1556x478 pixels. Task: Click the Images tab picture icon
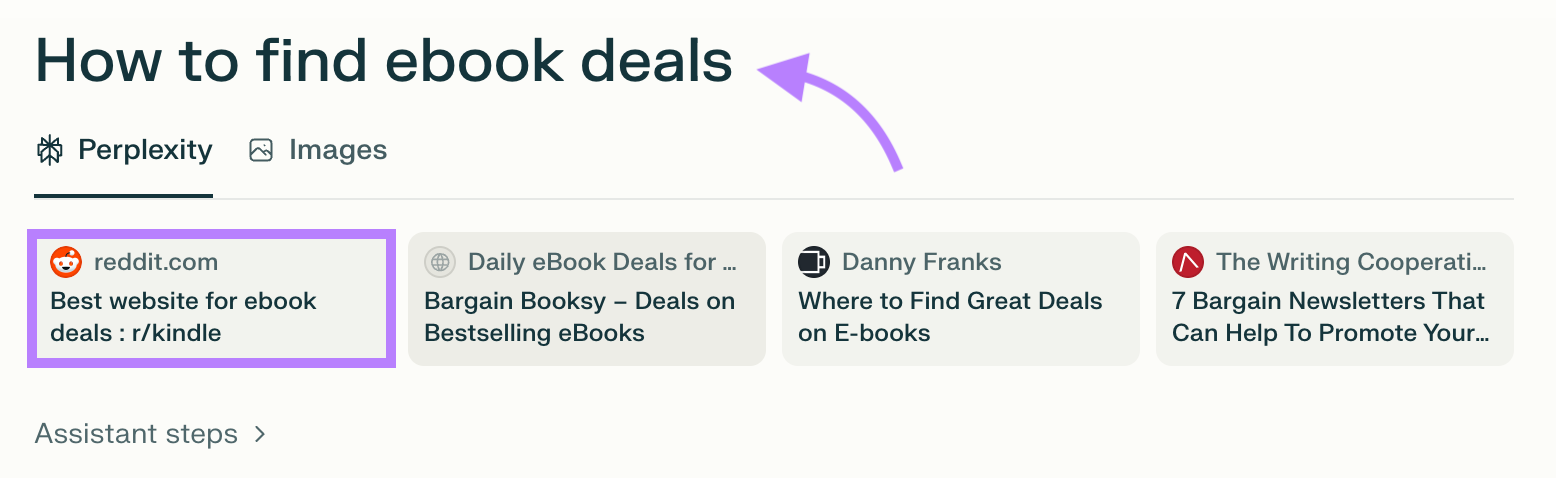261,151
